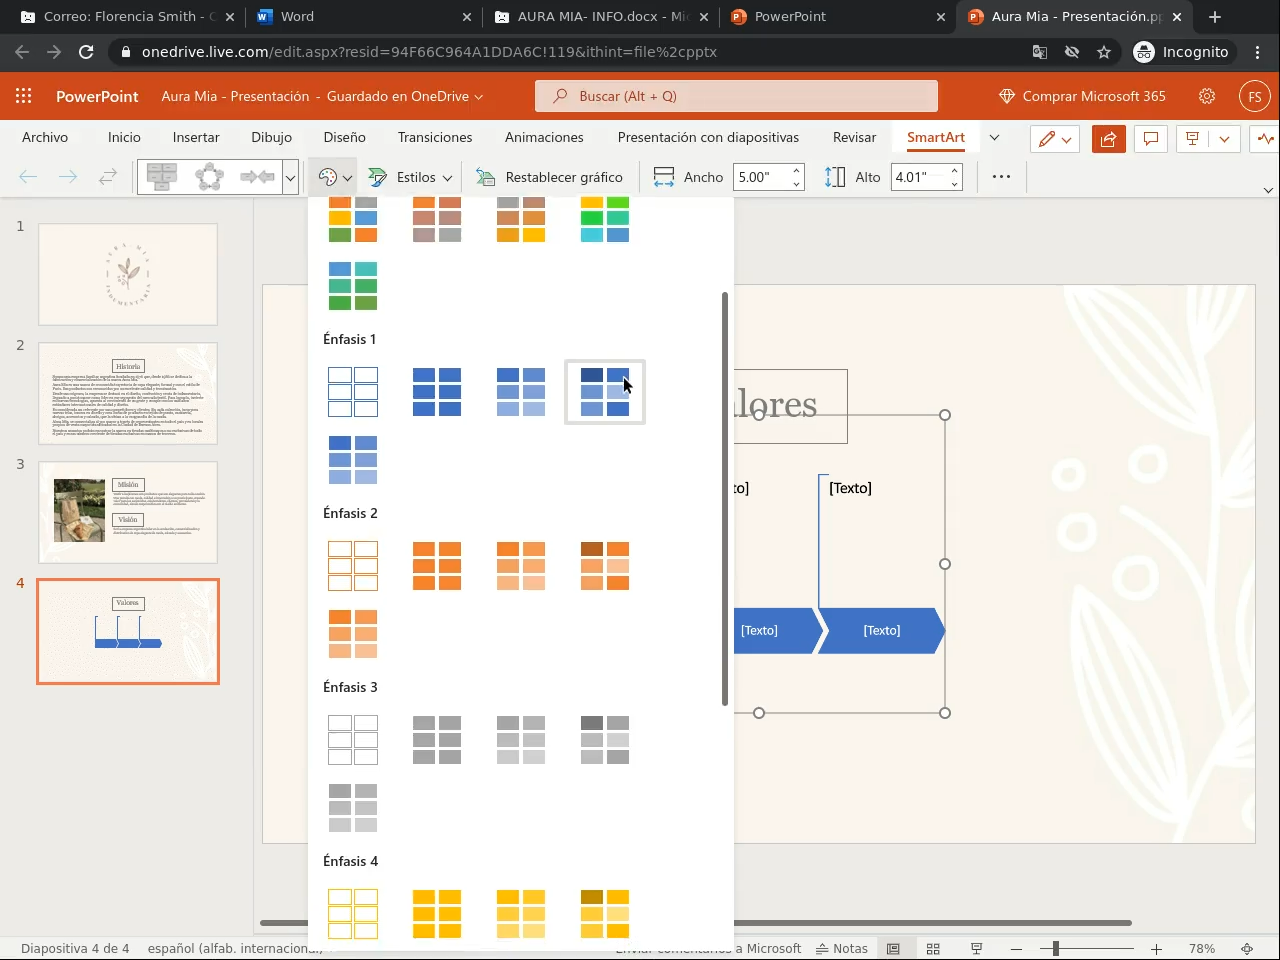Click the right-to-left direction swap icon
This screenshot has width=1280, height=960.
pyautogui.click(x=108, y=177)
